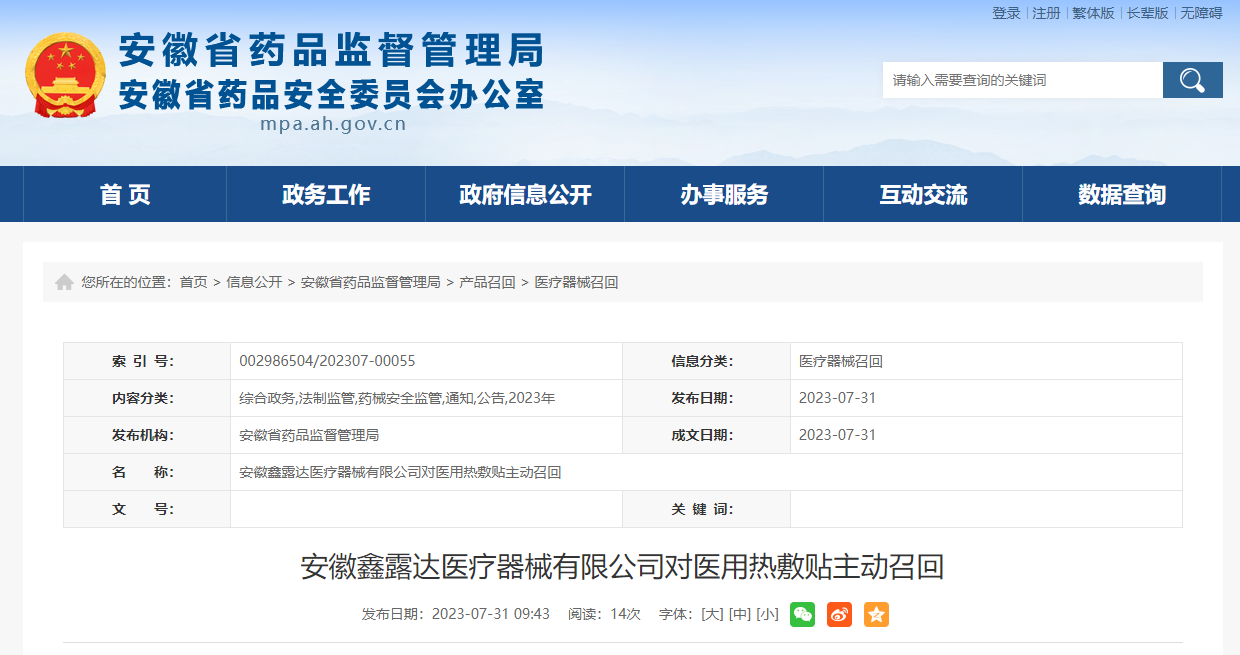The width and height of the screenshot is (1240, 655).
Task: Click the 索引号 label cell
Action: [x=147, y=361]
